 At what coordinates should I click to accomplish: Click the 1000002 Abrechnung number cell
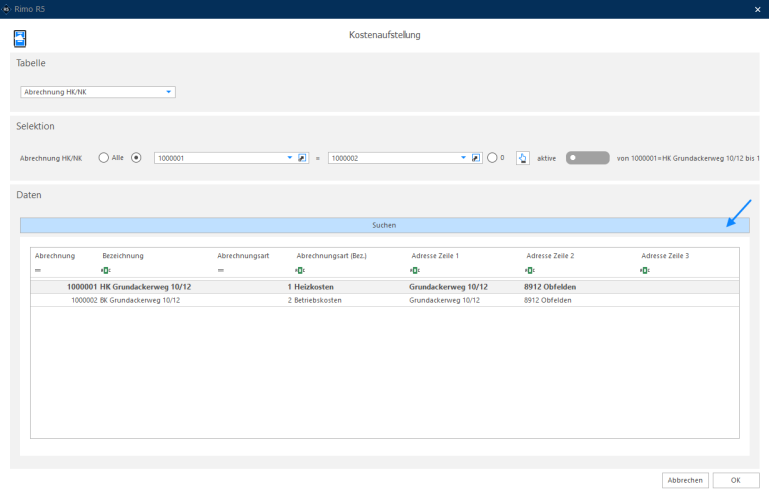pyautogui.click(x=84, y=300)
